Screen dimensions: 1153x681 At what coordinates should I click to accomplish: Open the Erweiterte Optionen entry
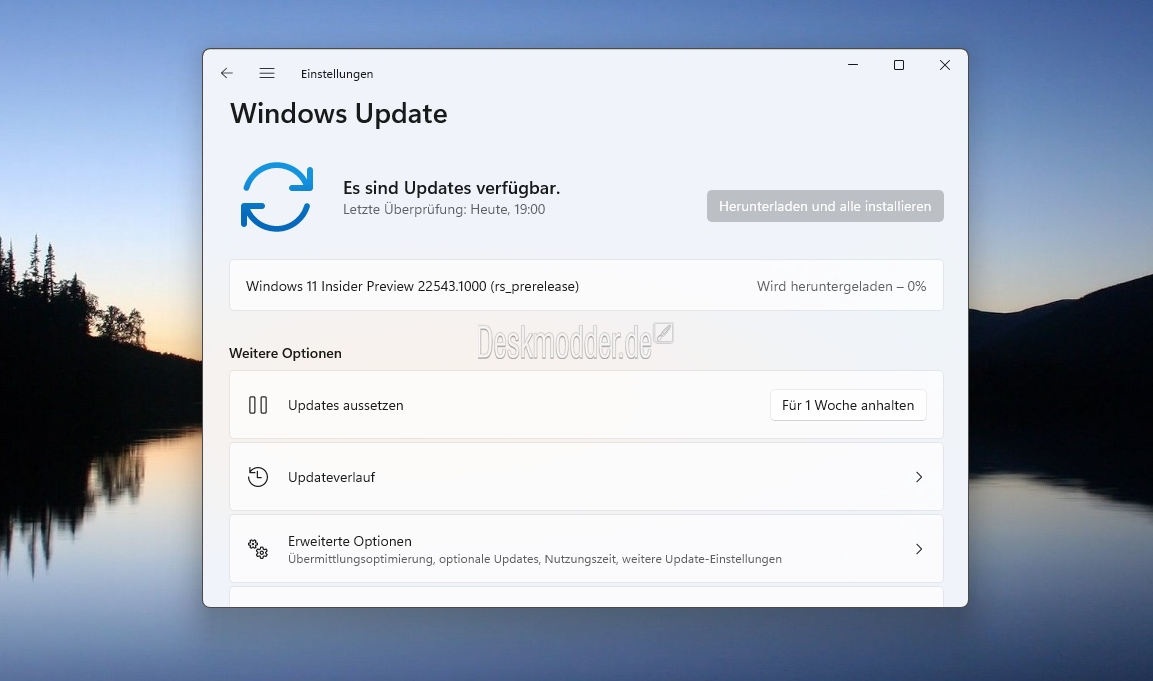click(586, 549)
